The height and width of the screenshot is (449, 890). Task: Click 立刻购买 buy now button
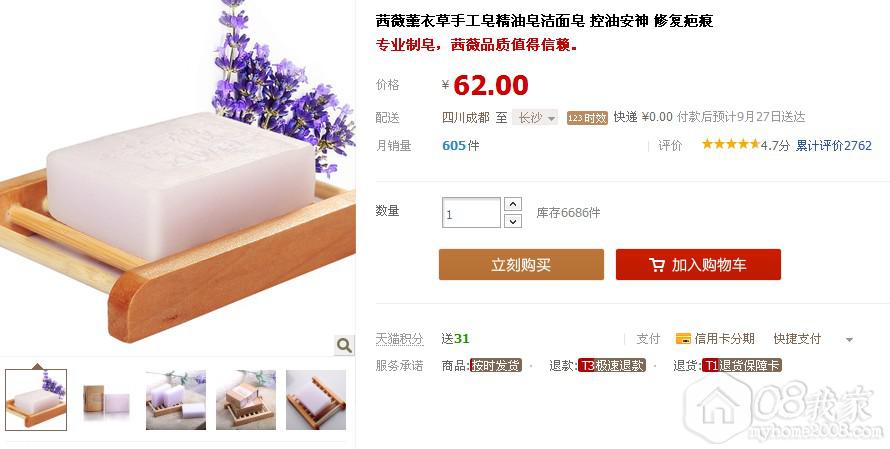[521, 265]
